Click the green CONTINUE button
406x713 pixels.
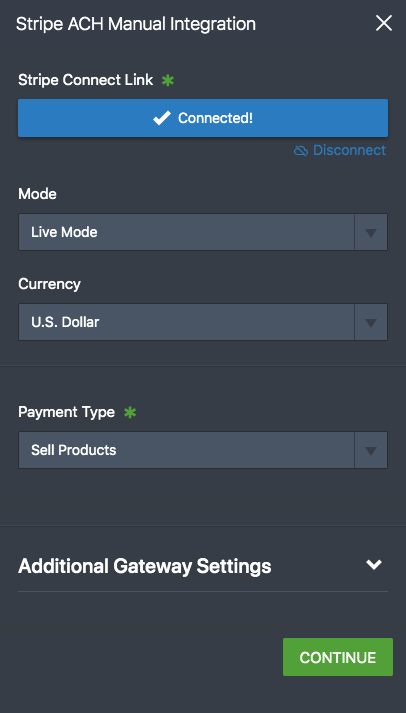tap(338, 657)
